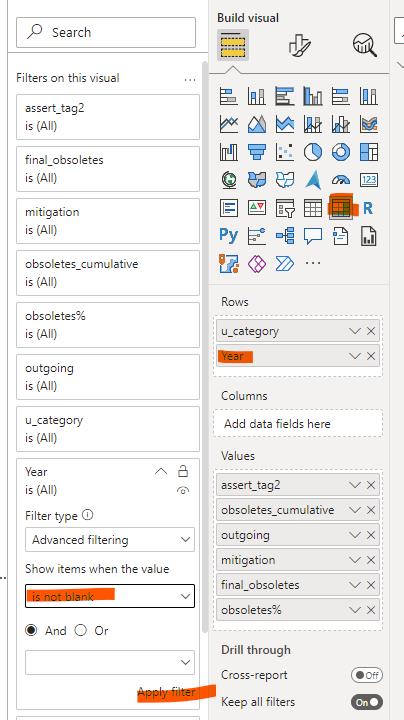Select the 100% stacked column chart visual

[x=369, y=96]
